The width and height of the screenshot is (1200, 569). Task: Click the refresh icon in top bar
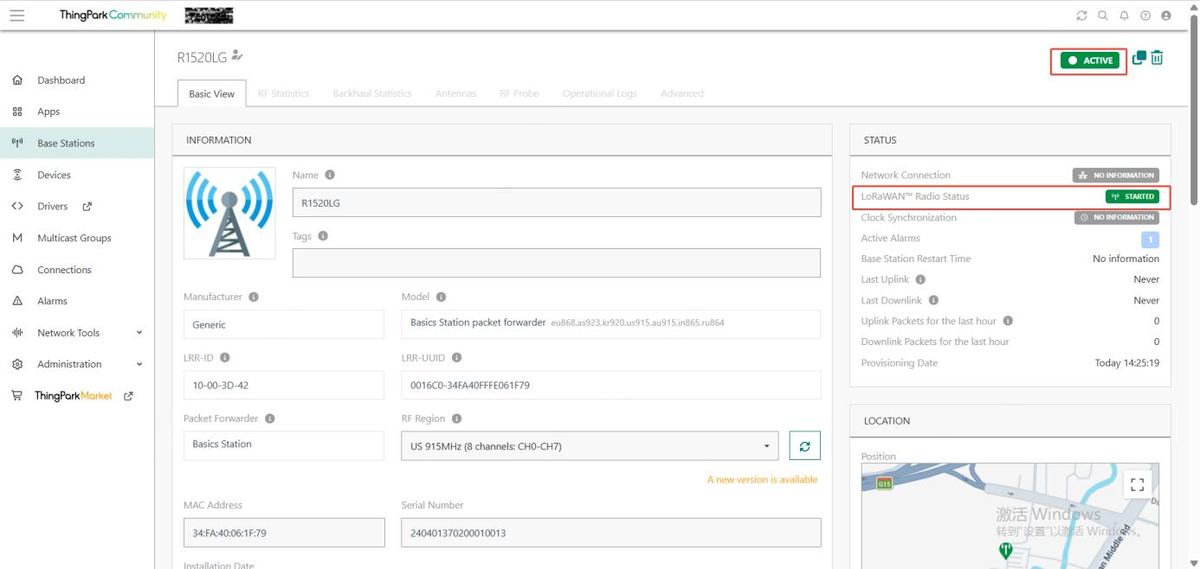(x=1081, y=16)
